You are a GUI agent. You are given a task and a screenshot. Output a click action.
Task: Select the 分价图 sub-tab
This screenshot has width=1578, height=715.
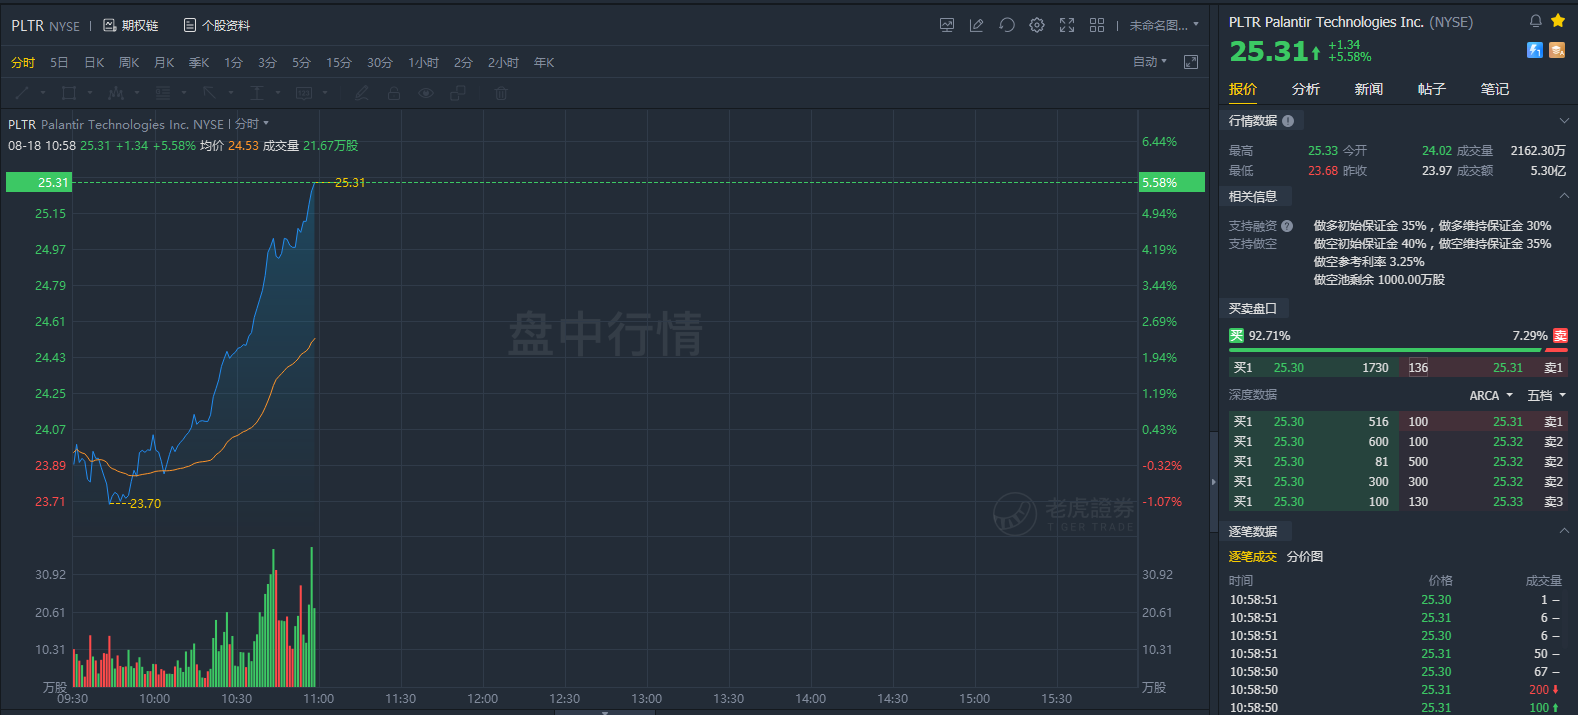click(x=1305, y=557)
